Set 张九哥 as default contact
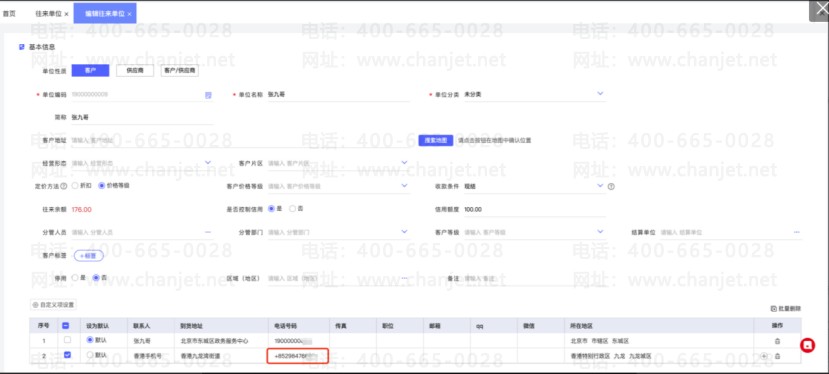 coord(89,340)
